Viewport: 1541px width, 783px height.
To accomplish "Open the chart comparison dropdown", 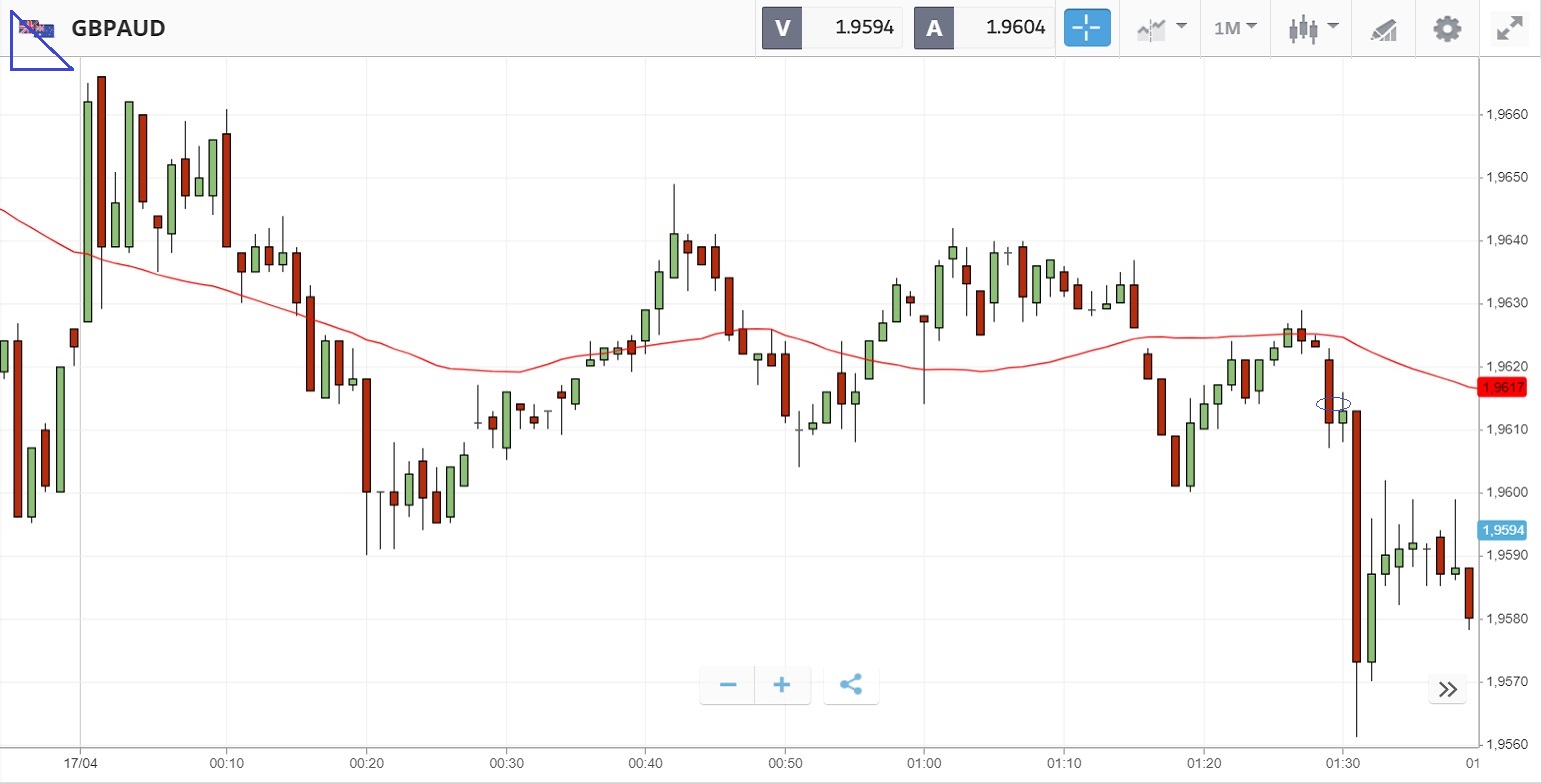I will pyautogui.click(x=1162, y=28).
